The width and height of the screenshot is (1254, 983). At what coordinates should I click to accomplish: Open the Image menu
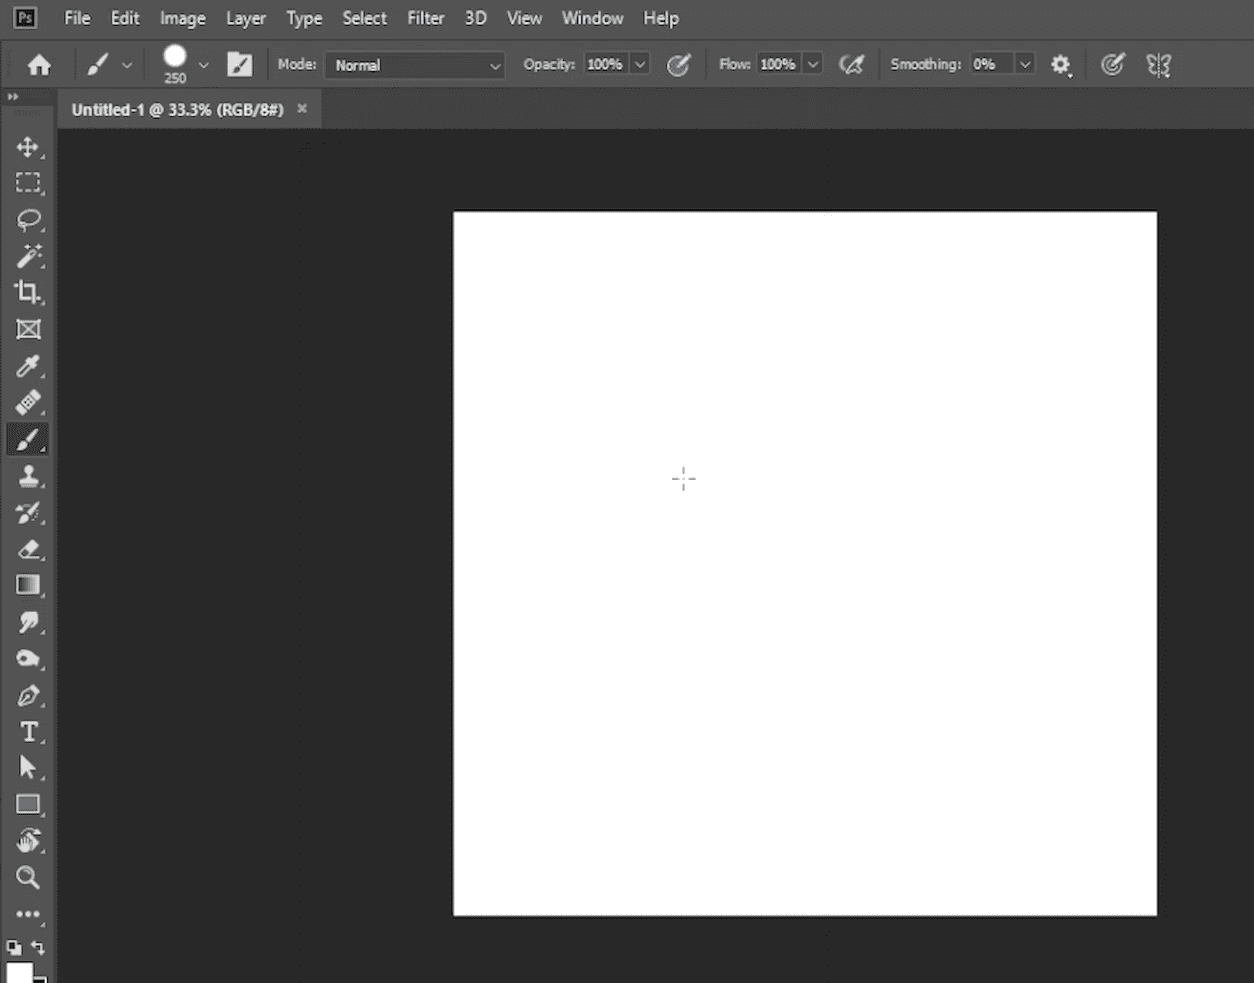click(183, 18)
